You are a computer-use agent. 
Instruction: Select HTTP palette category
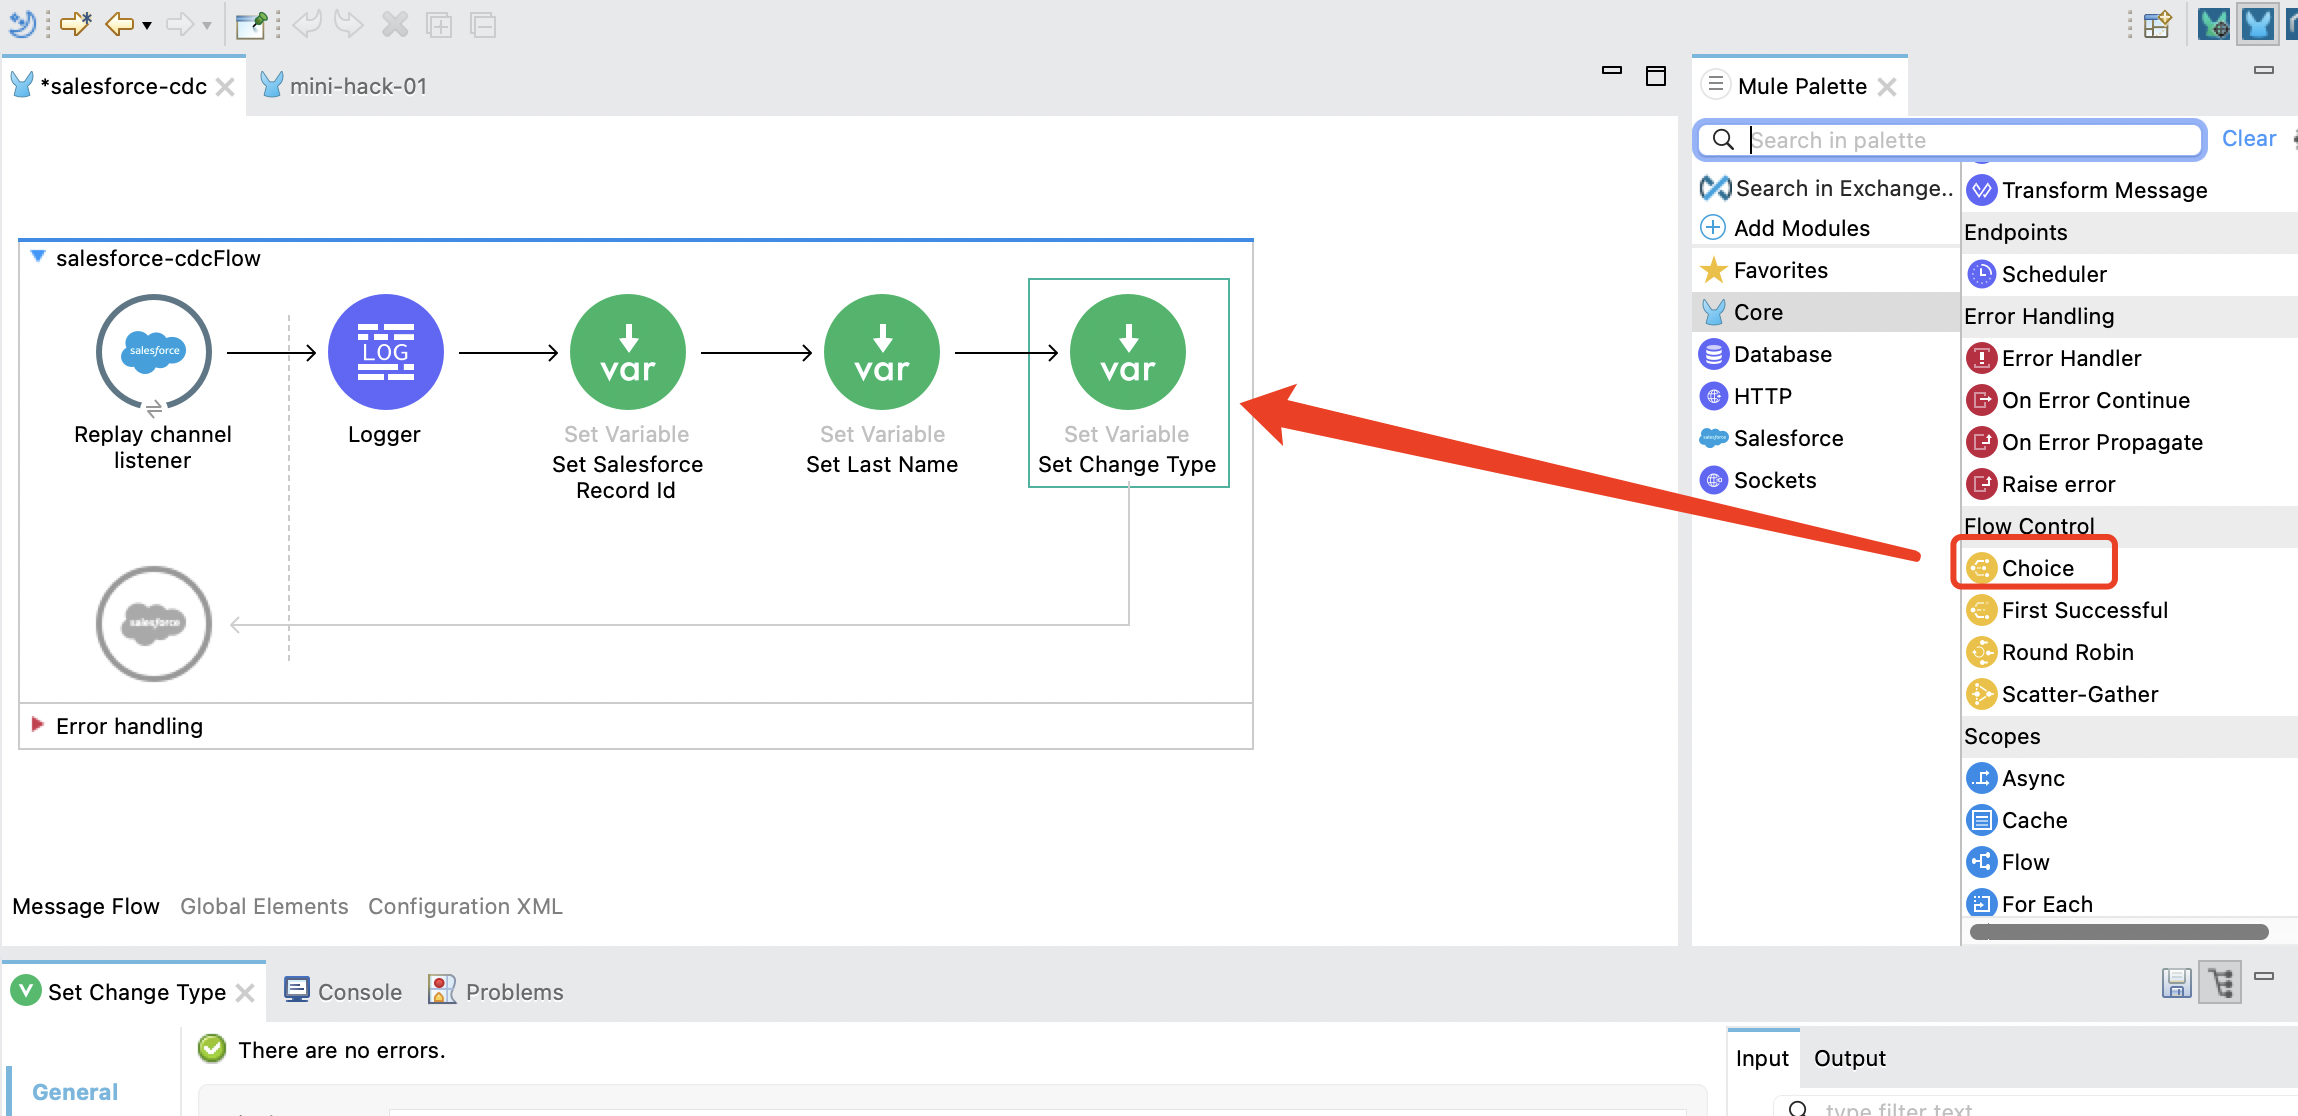(1746, 396)
